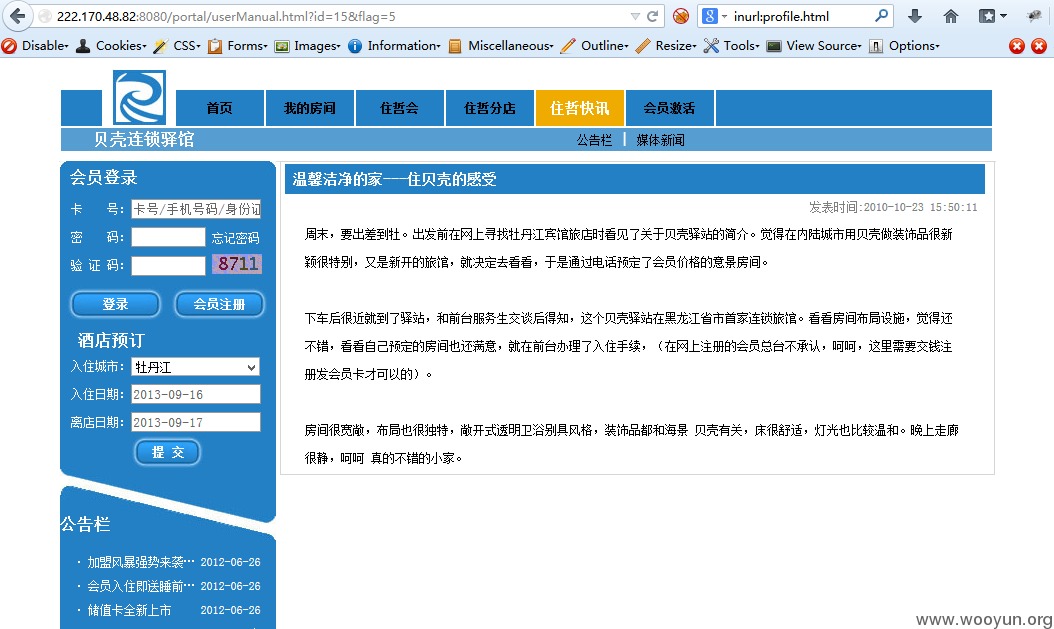Click the add-on icon at toolbar end
This screenshot has width=1054, height=629.
point(1034,16)
